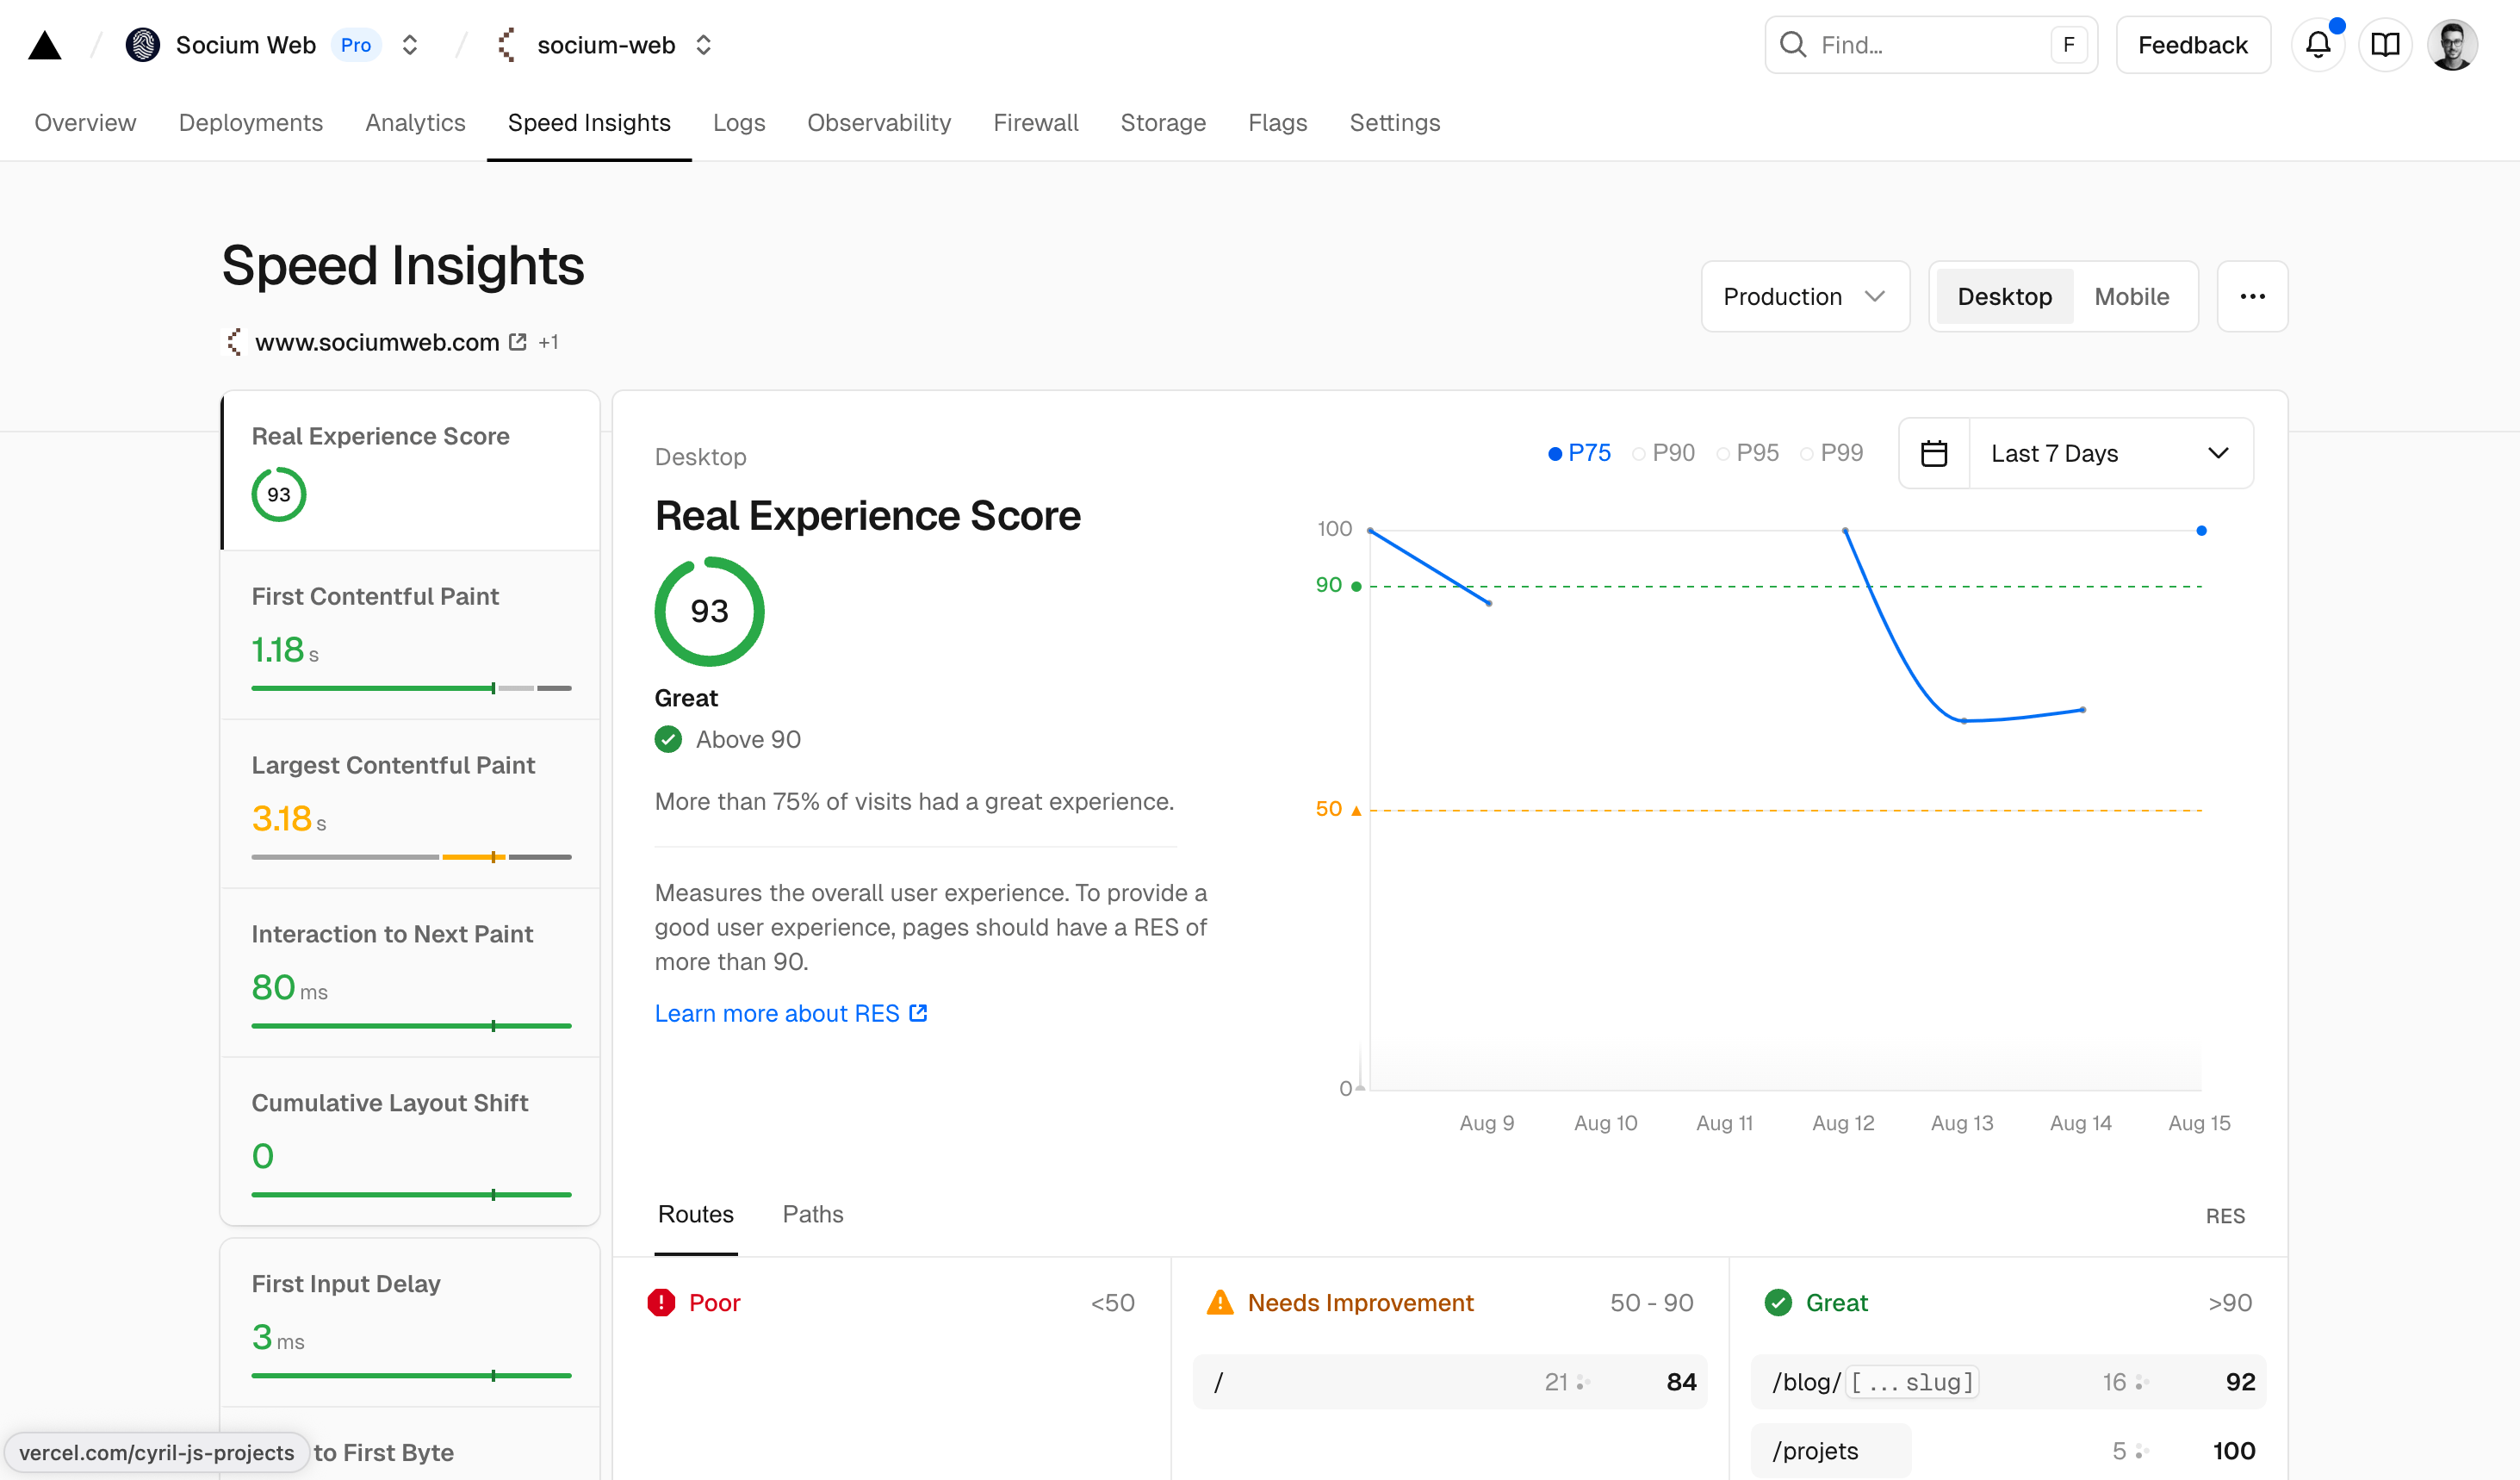Open the Socium Web team switcher

point(409,44)
